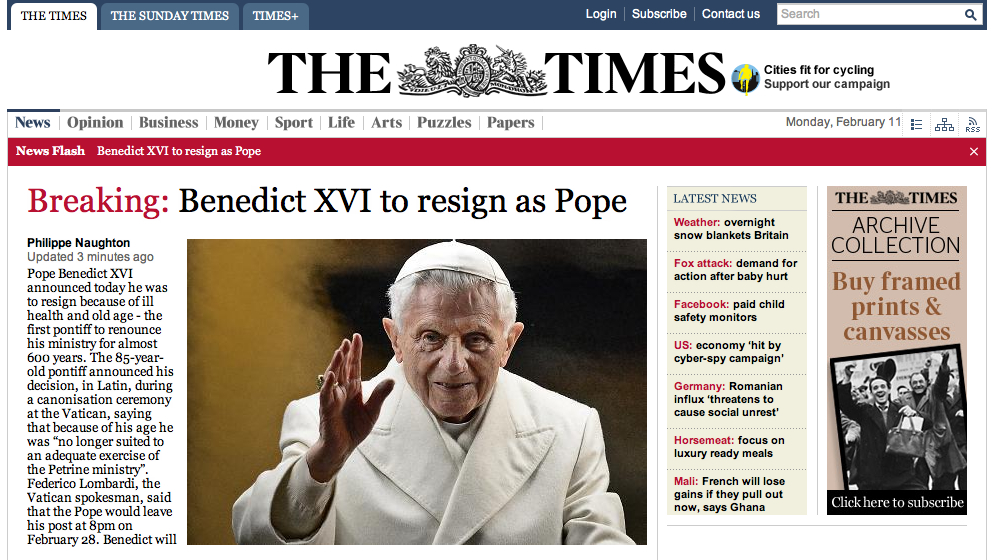Image resolution: width=994 pixels, height=560 pixels.
Task: Click the Pope Benedict photo
Action: pyautogui.click(x=416, y=391)
